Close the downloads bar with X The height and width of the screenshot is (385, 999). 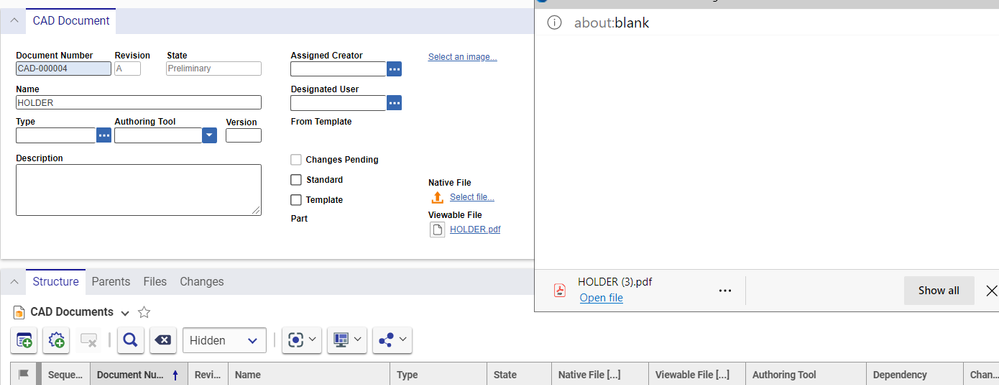pyautogui.click(x=991, y=291)
